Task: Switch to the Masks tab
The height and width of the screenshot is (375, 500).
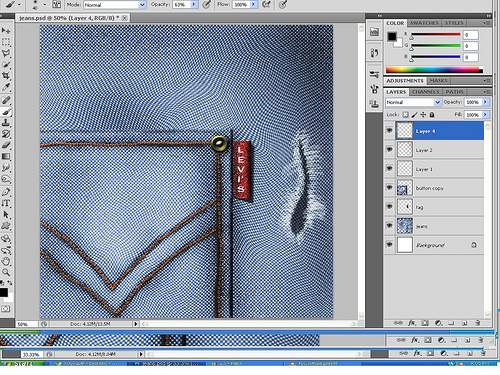Action: pos(438,81)
